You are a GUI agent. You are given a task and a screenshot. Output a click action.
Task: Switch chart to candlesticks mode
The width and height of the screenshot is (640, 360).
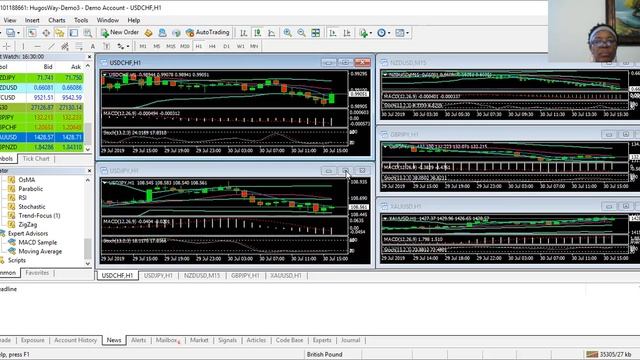point(258,33)
